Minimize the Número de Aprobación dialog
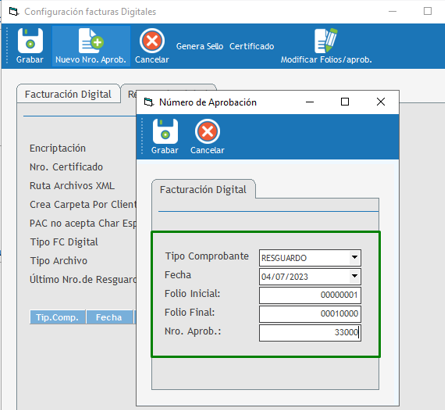This screenshot has height=410, width=445. pyautogui.click(x=310, y=102)
